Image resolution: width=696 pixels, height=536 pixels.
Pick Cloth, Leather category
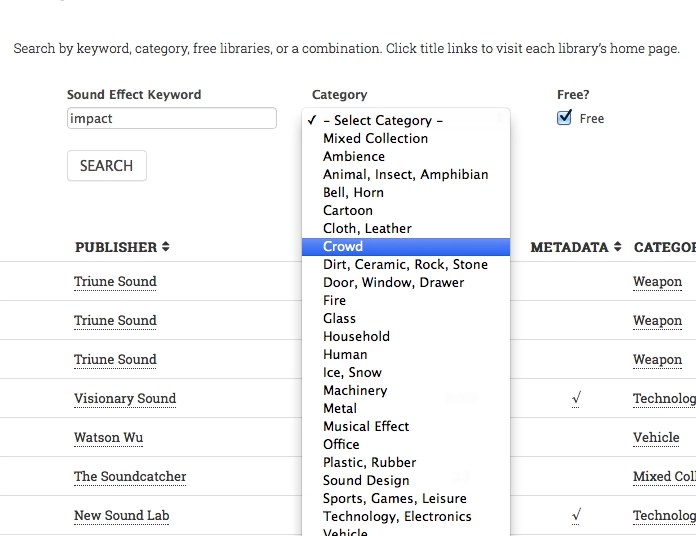tap(406, 229)
